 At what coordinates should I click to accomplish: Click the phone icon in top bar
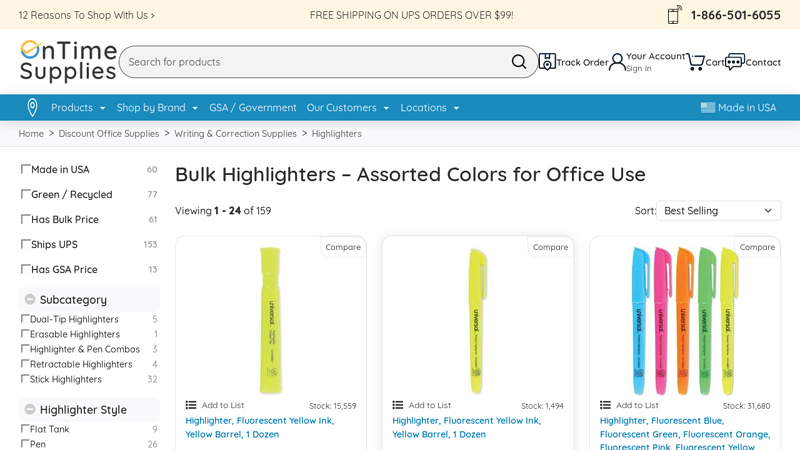674,15
